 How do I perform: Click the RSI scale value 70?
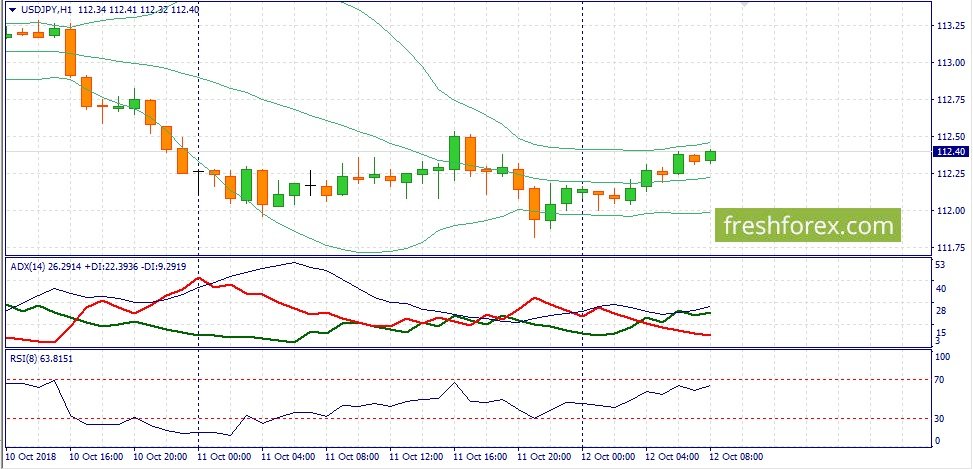point(940,380)
